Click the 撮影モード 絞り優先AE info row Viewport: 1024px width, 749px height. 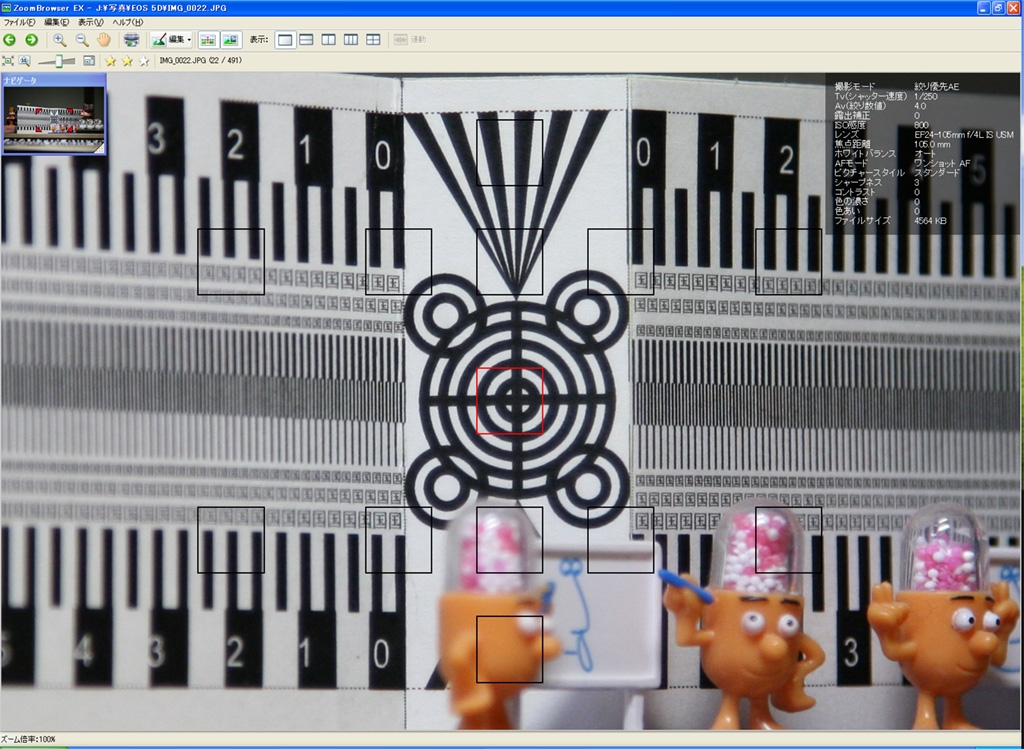click(897, 86)
